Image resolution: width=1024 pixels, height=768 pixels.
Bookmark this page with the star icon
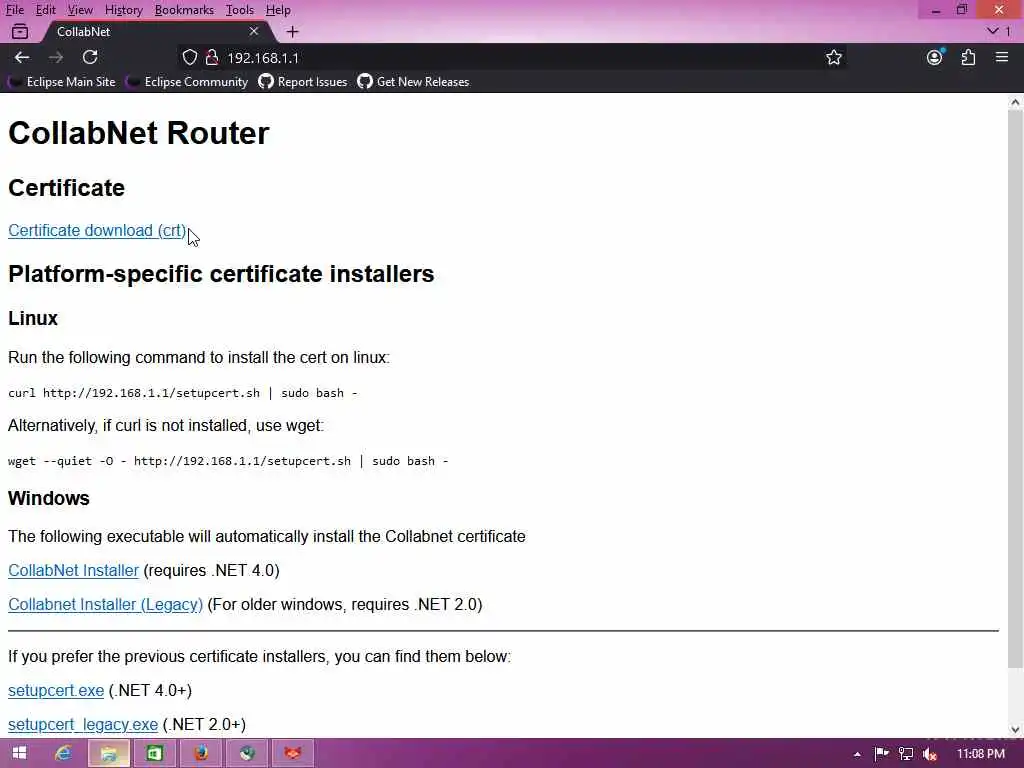(833, 57)
